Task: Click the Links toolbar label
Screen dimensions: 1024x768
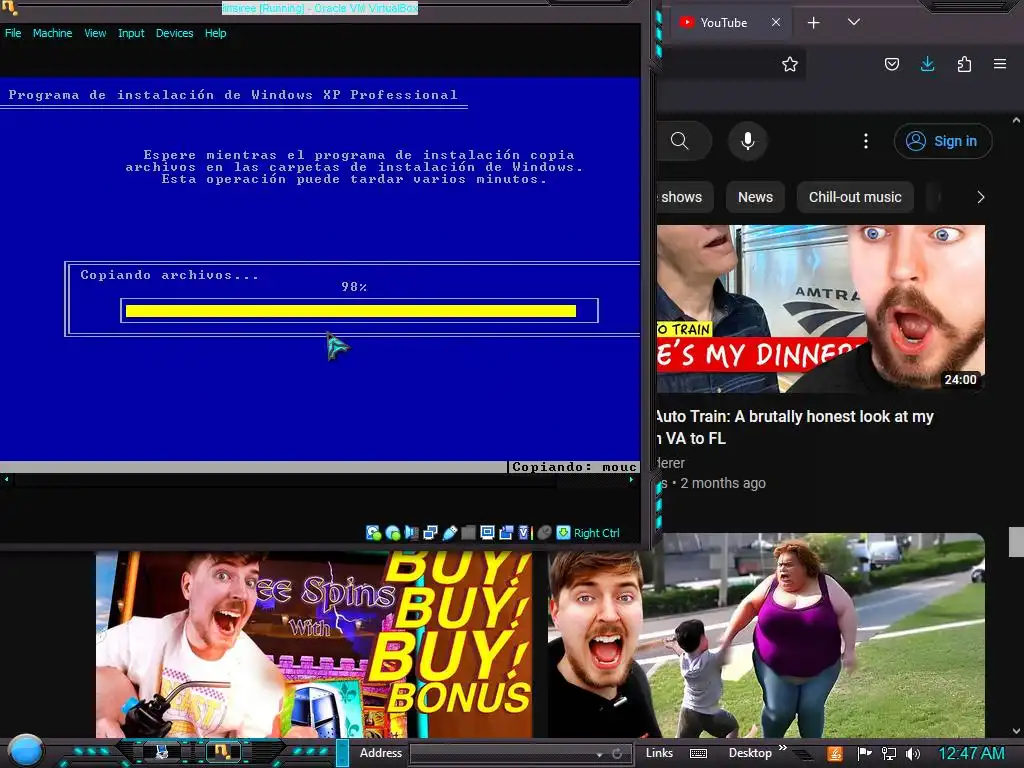Action: click(659, 753)
